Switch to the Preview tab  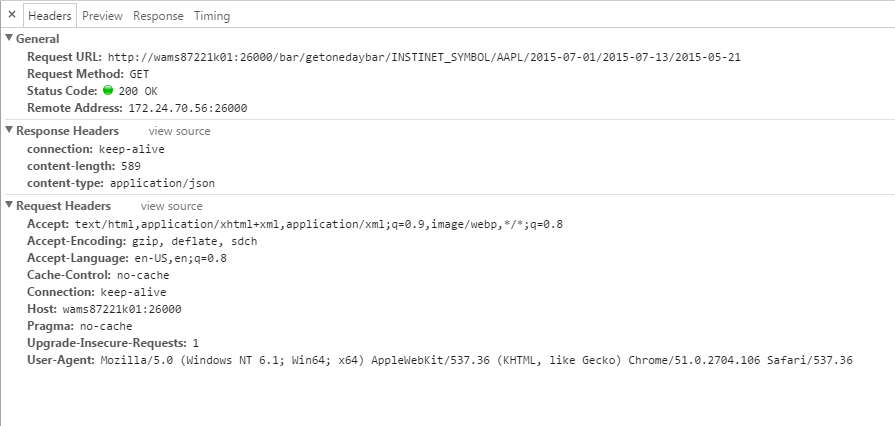(x=102, y=16)
